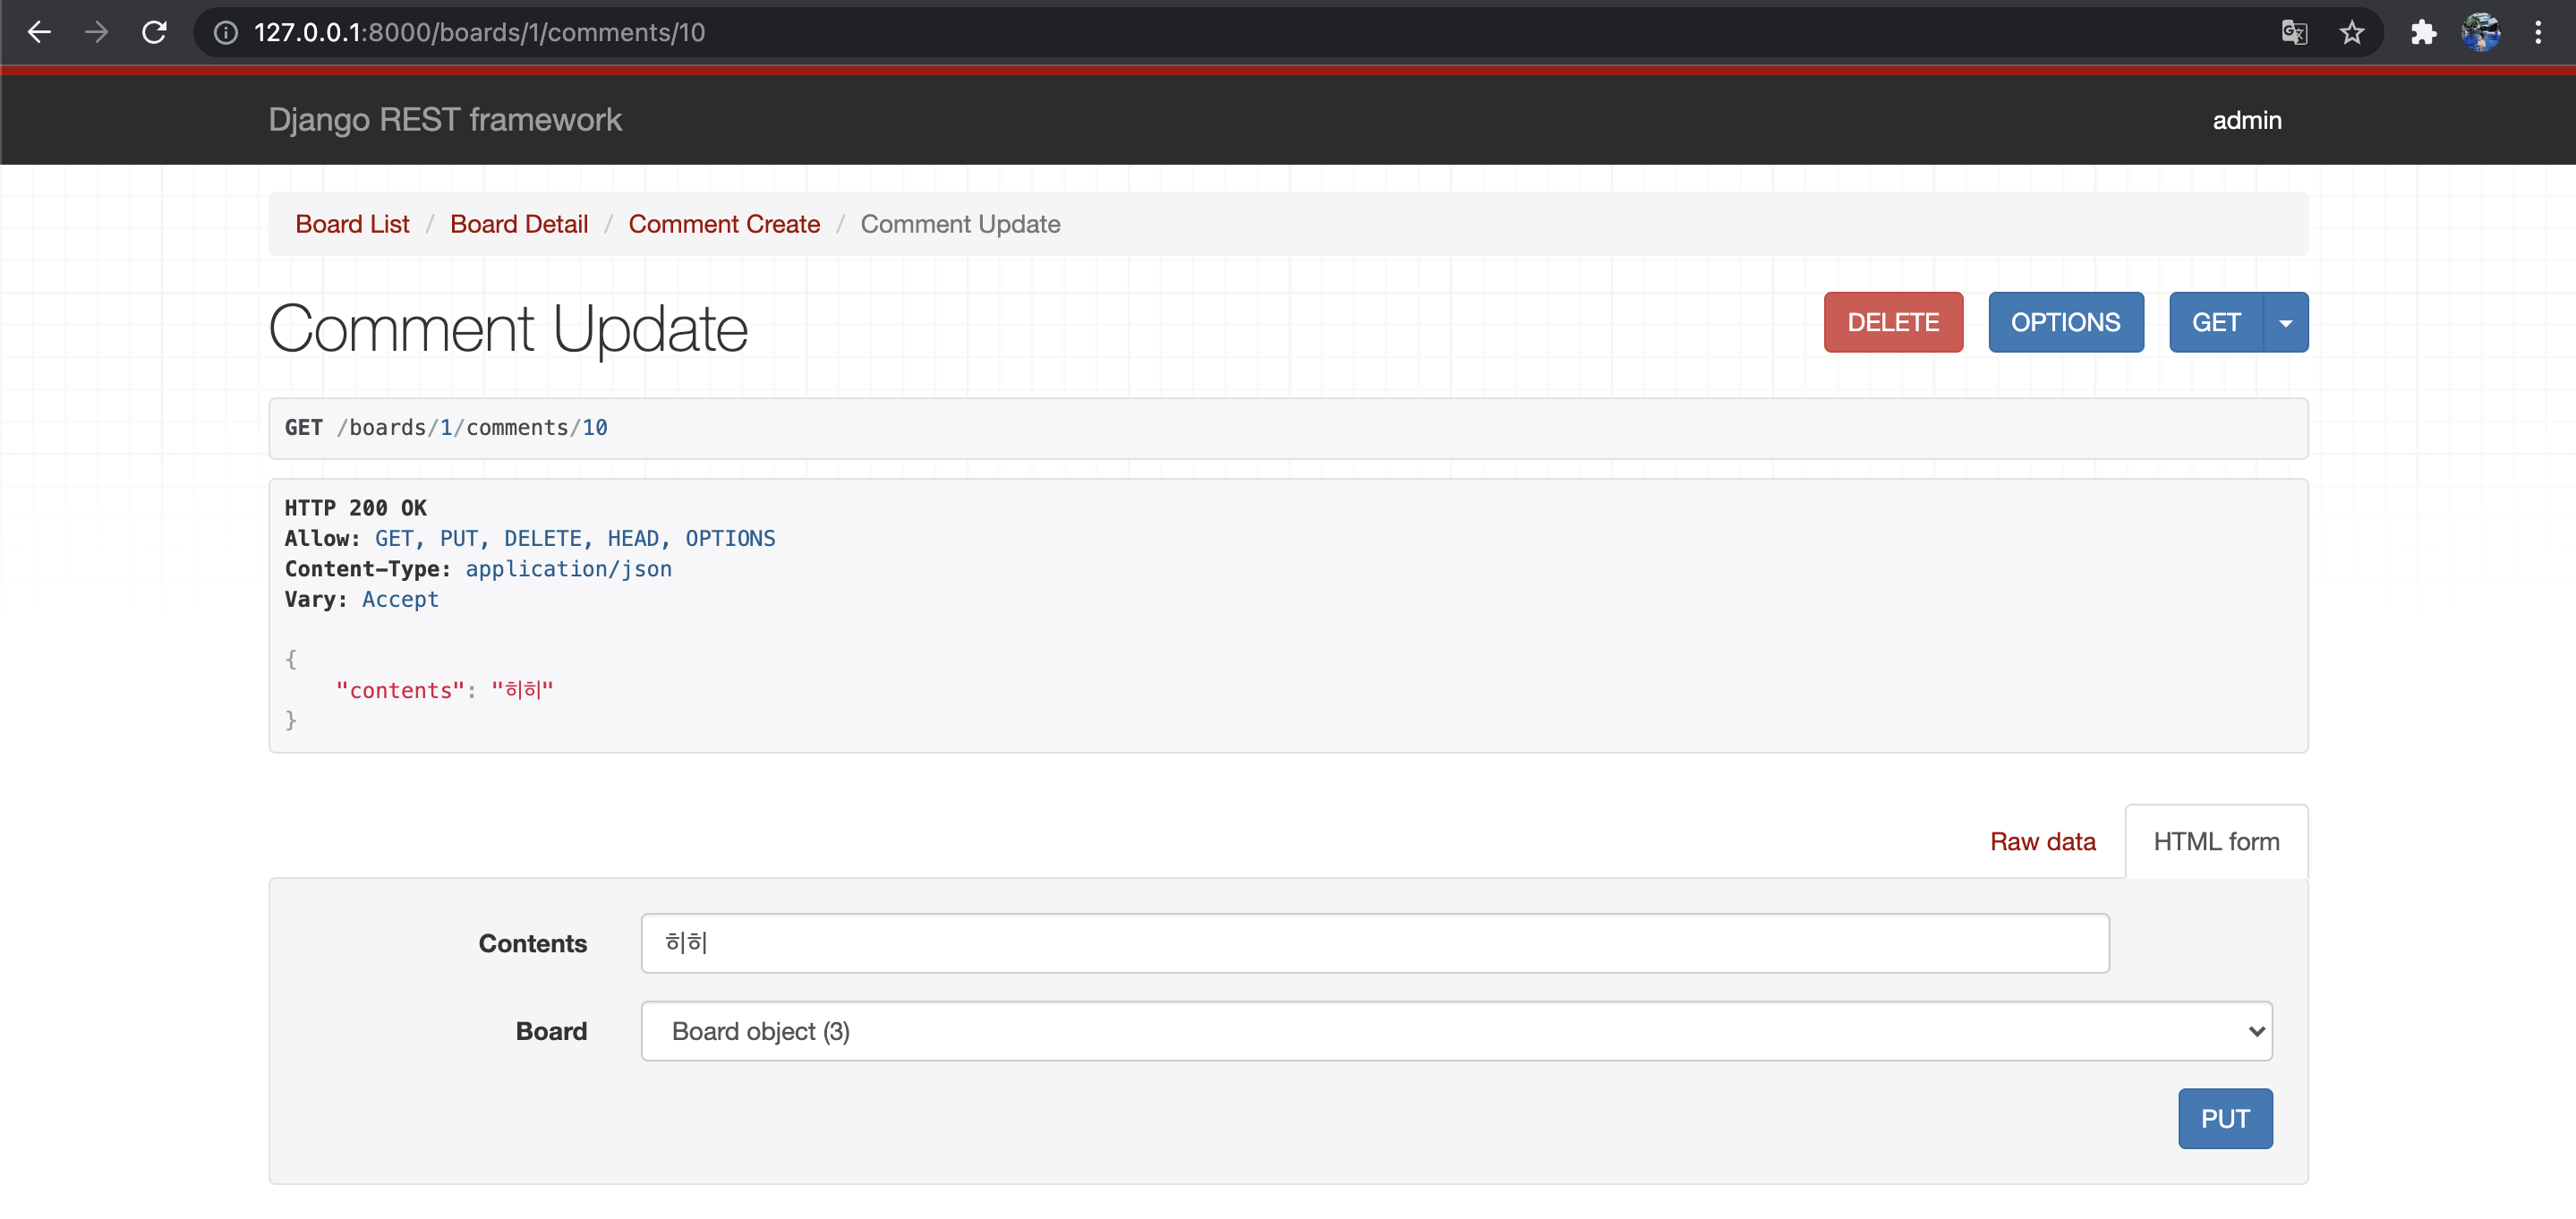Viewport: 2576px width, 1219px height.
Task: Click into the Contents text field
Action: click(x=1375, y=943)
